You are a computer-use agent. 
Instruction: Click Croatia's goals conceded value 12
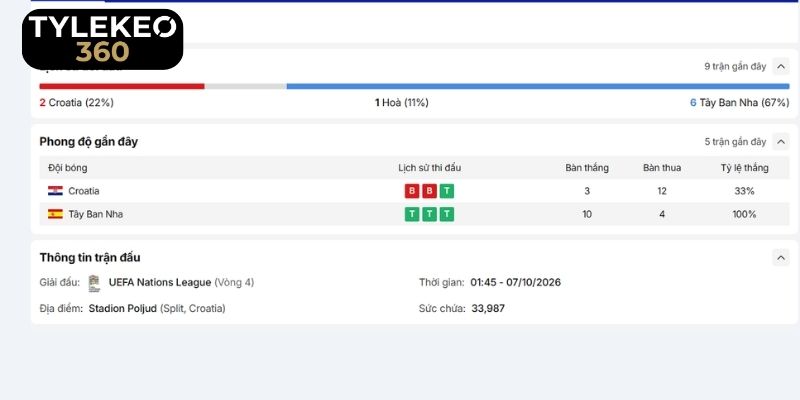click(662, 191)
